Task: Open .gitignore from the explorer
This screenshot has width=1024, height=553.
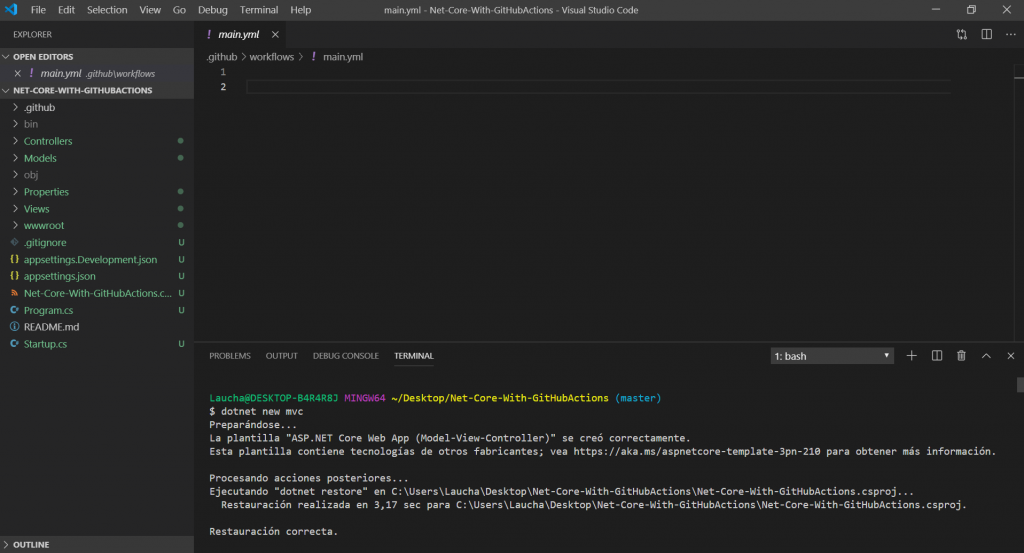Action: [45, 242]
